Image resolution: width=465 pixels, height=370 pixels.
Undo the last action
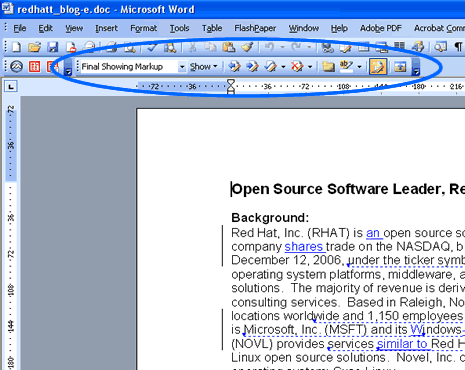click(269, 47)
